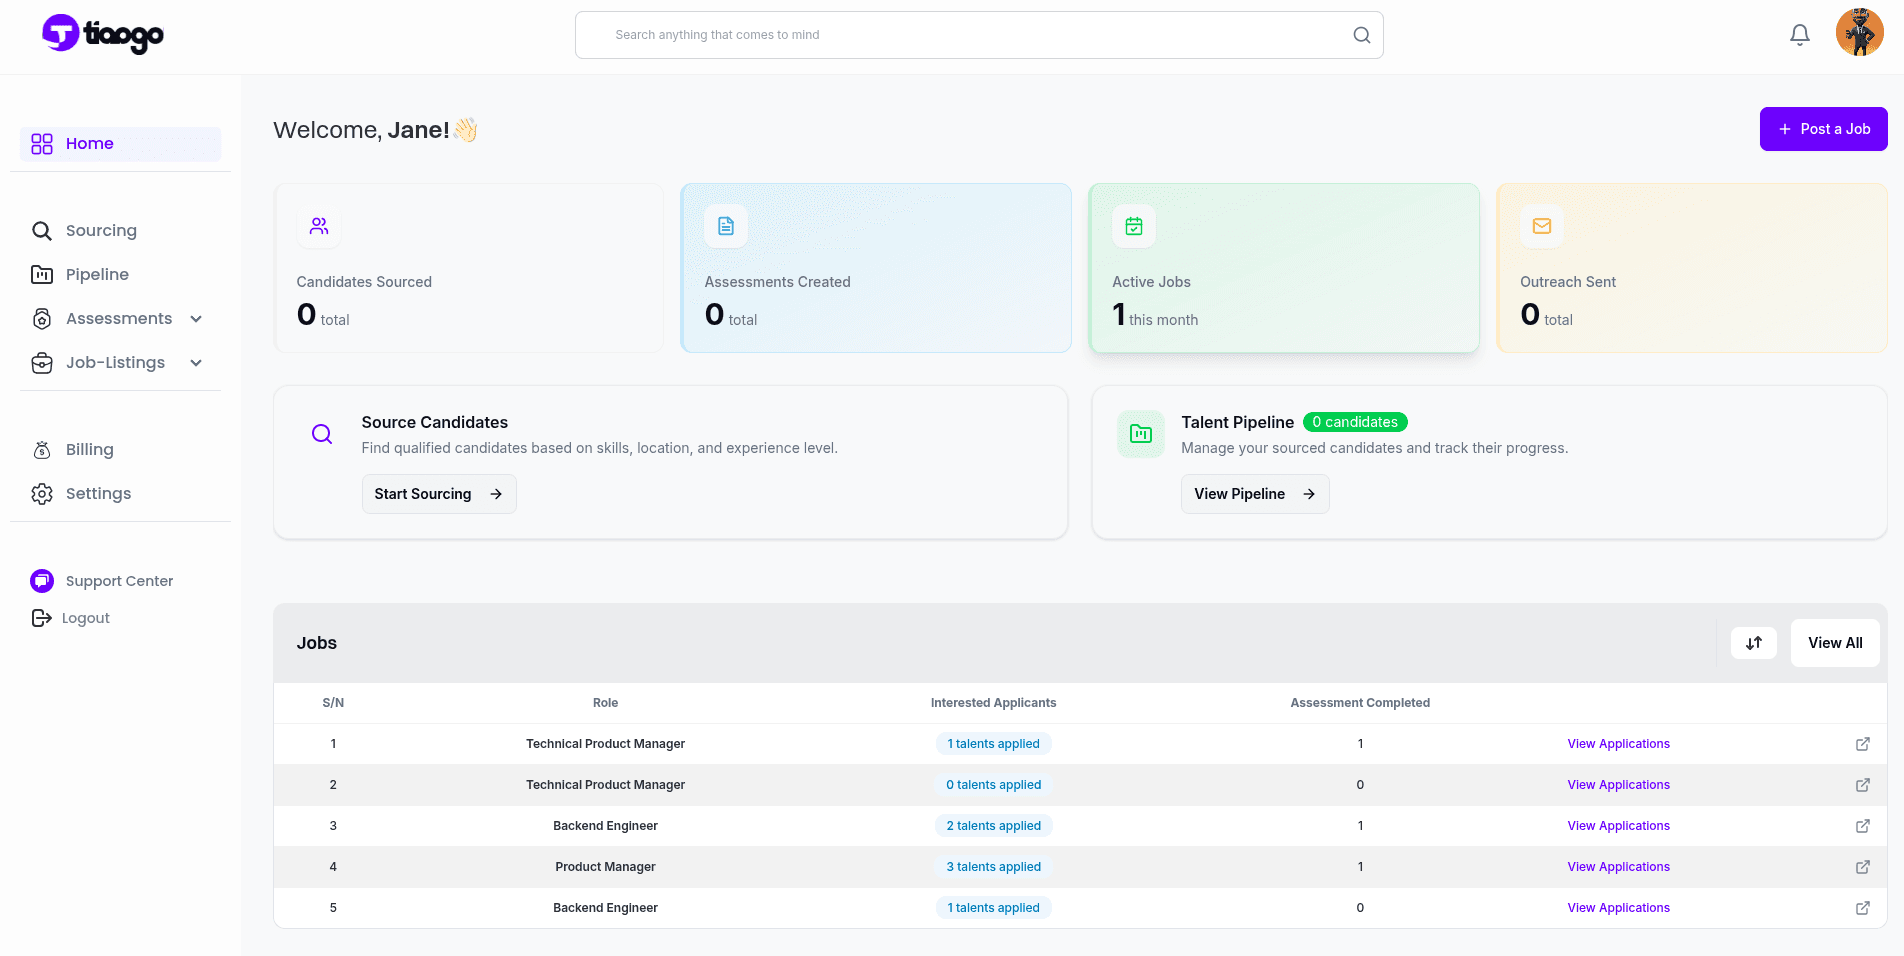This screenshot has width=1904, height=956.
Task: Open Sourcing in the sidebar
Action: (100, 231)
